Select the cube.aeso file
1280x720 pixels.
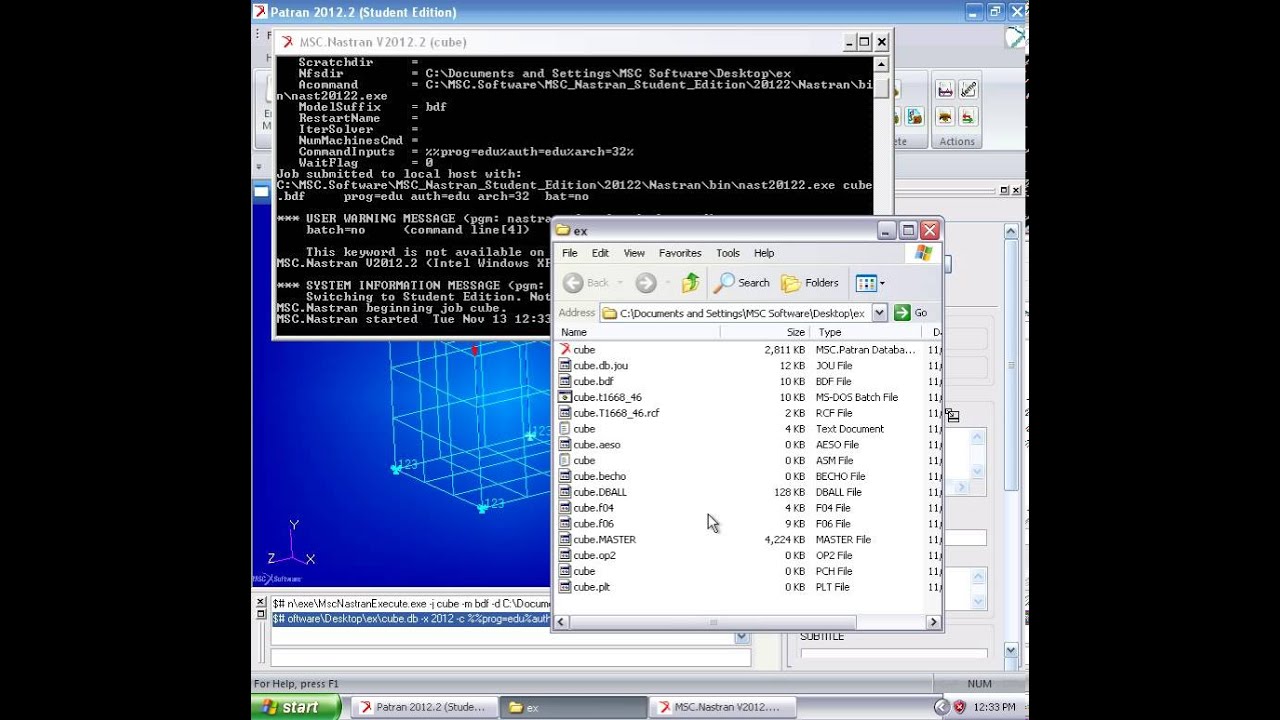[597, 445]
